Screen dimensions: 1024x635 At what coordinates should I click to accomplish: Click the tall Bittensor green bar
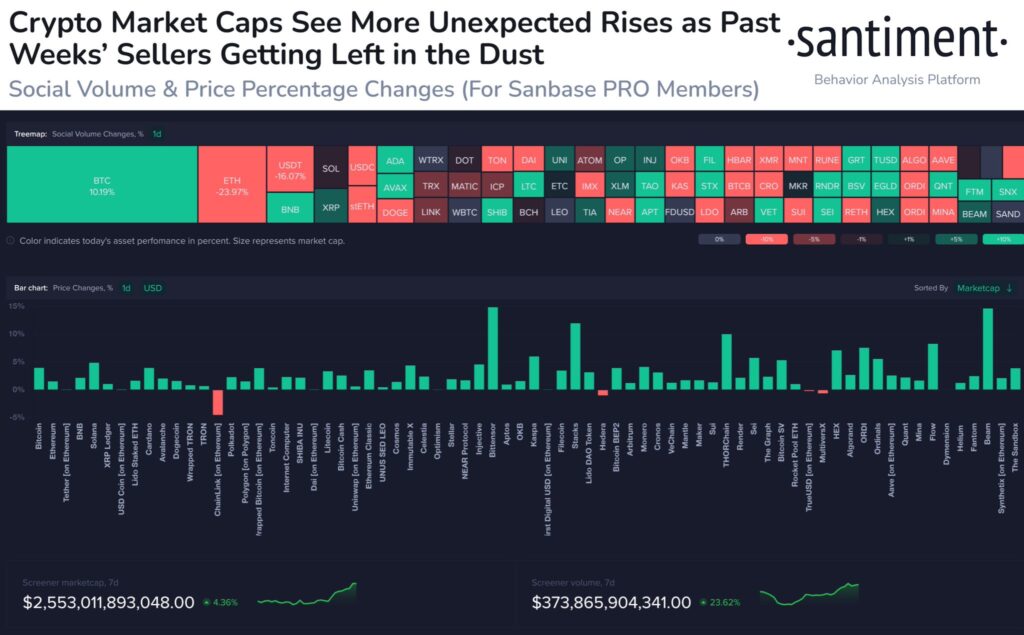pos(492,348)
